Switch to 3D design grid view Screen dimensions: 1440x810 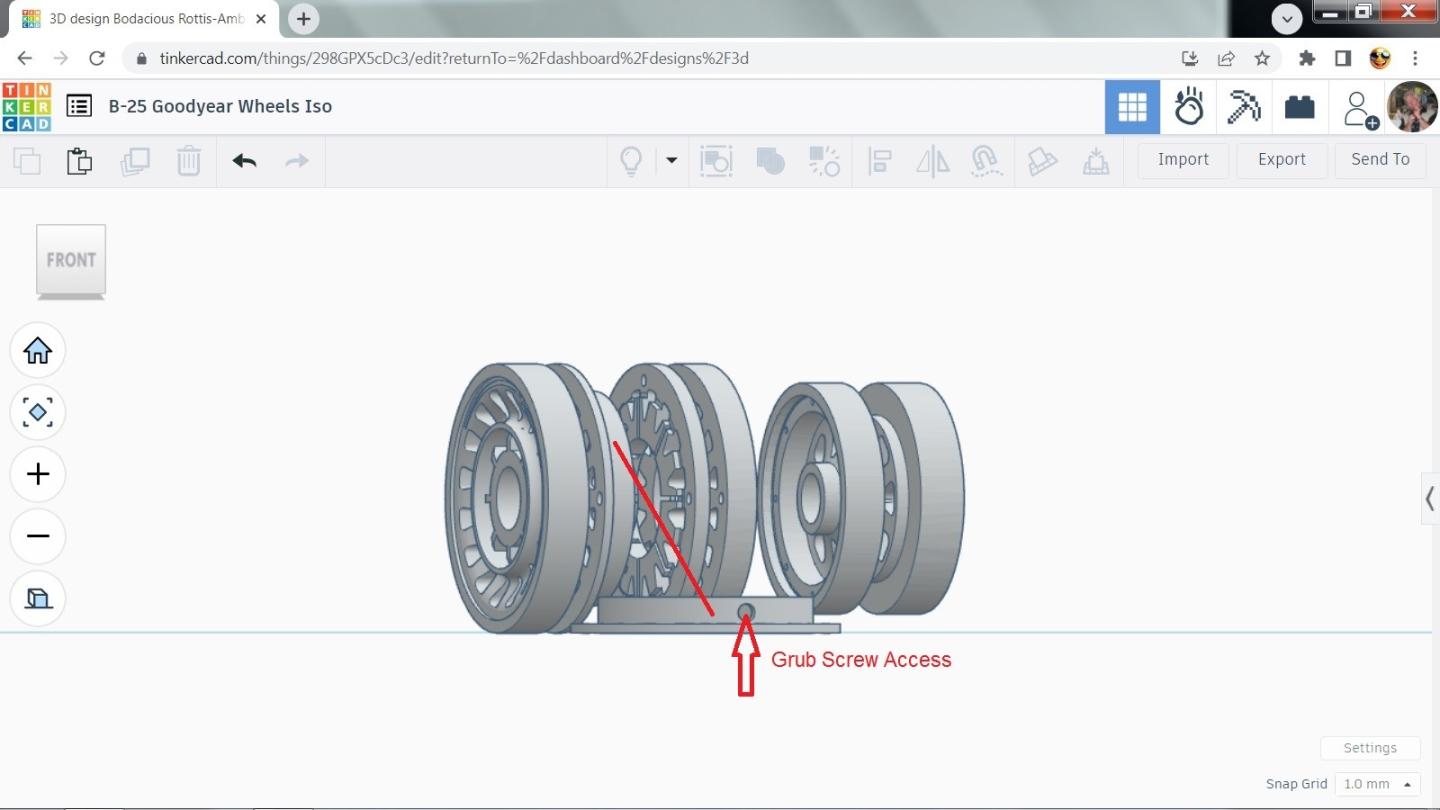[1132, 107]
